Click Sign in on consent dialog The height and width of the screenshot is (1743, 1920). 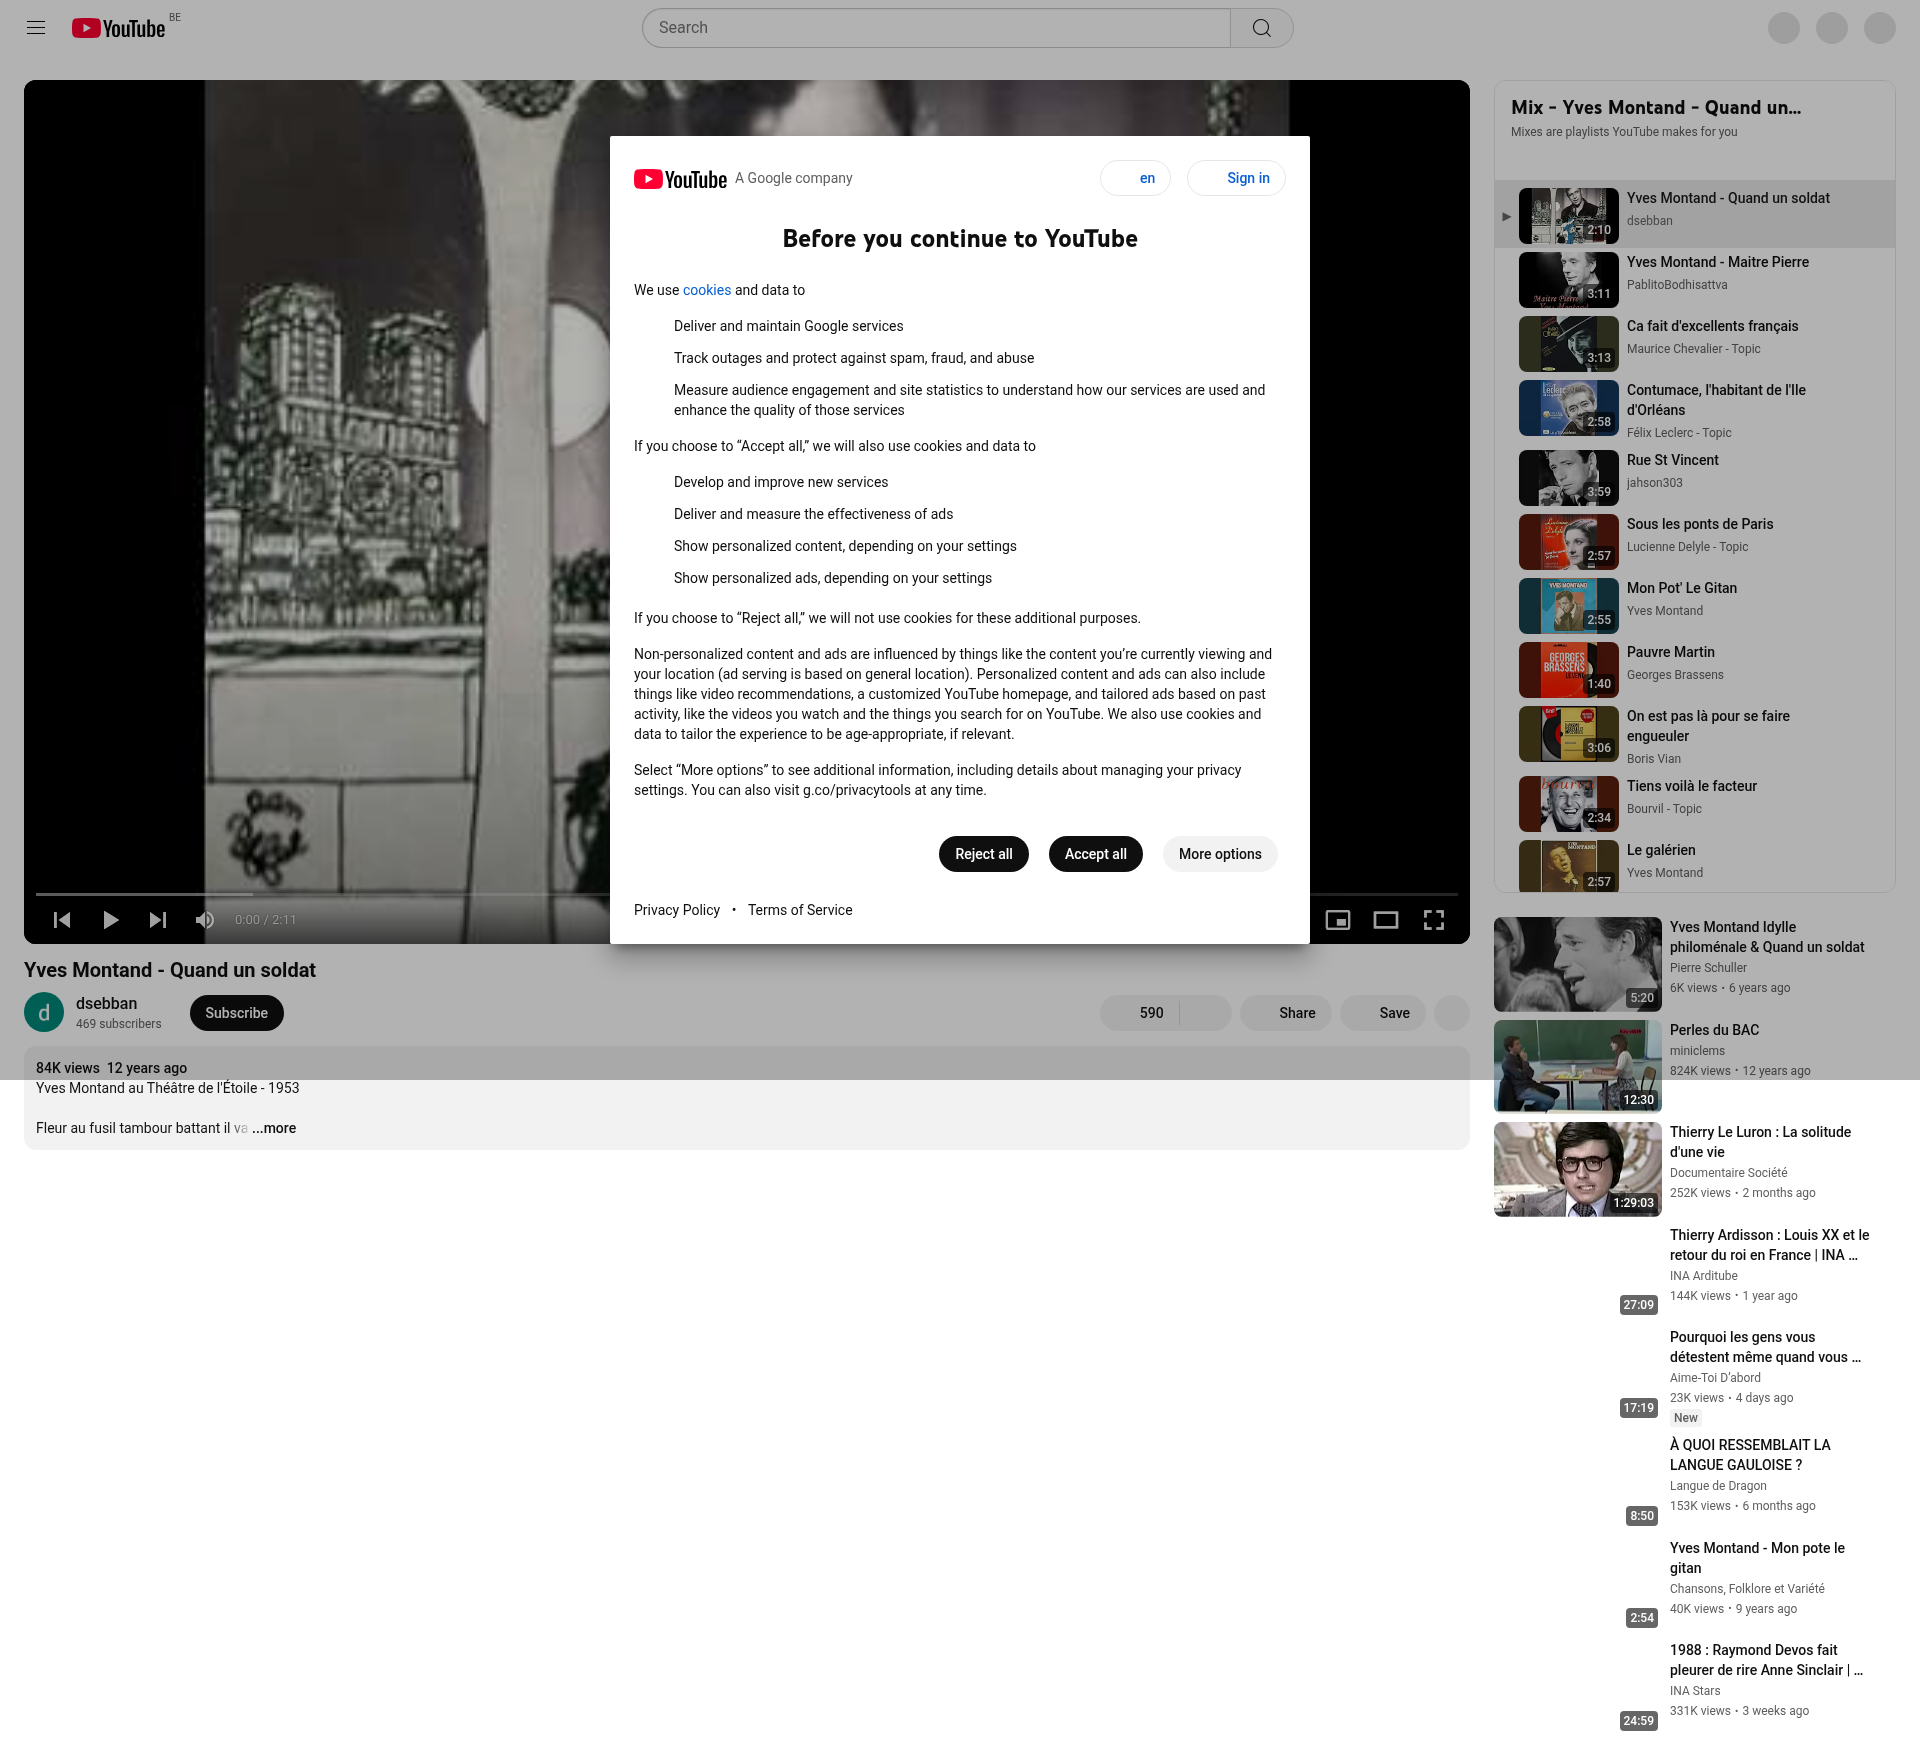1236,178
